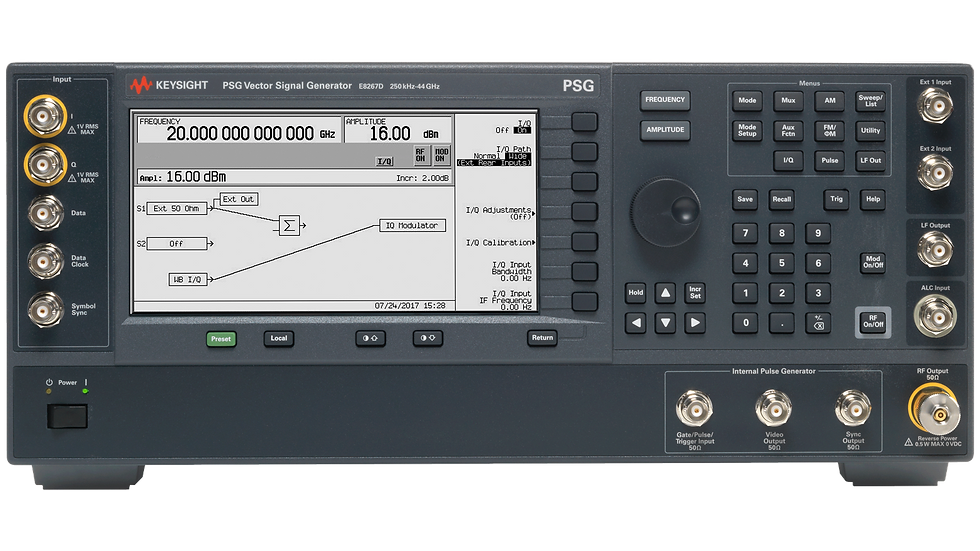Push the softkey beside I/Q Path
Screen dimensions: 980x551
click(x=584, y=152)
